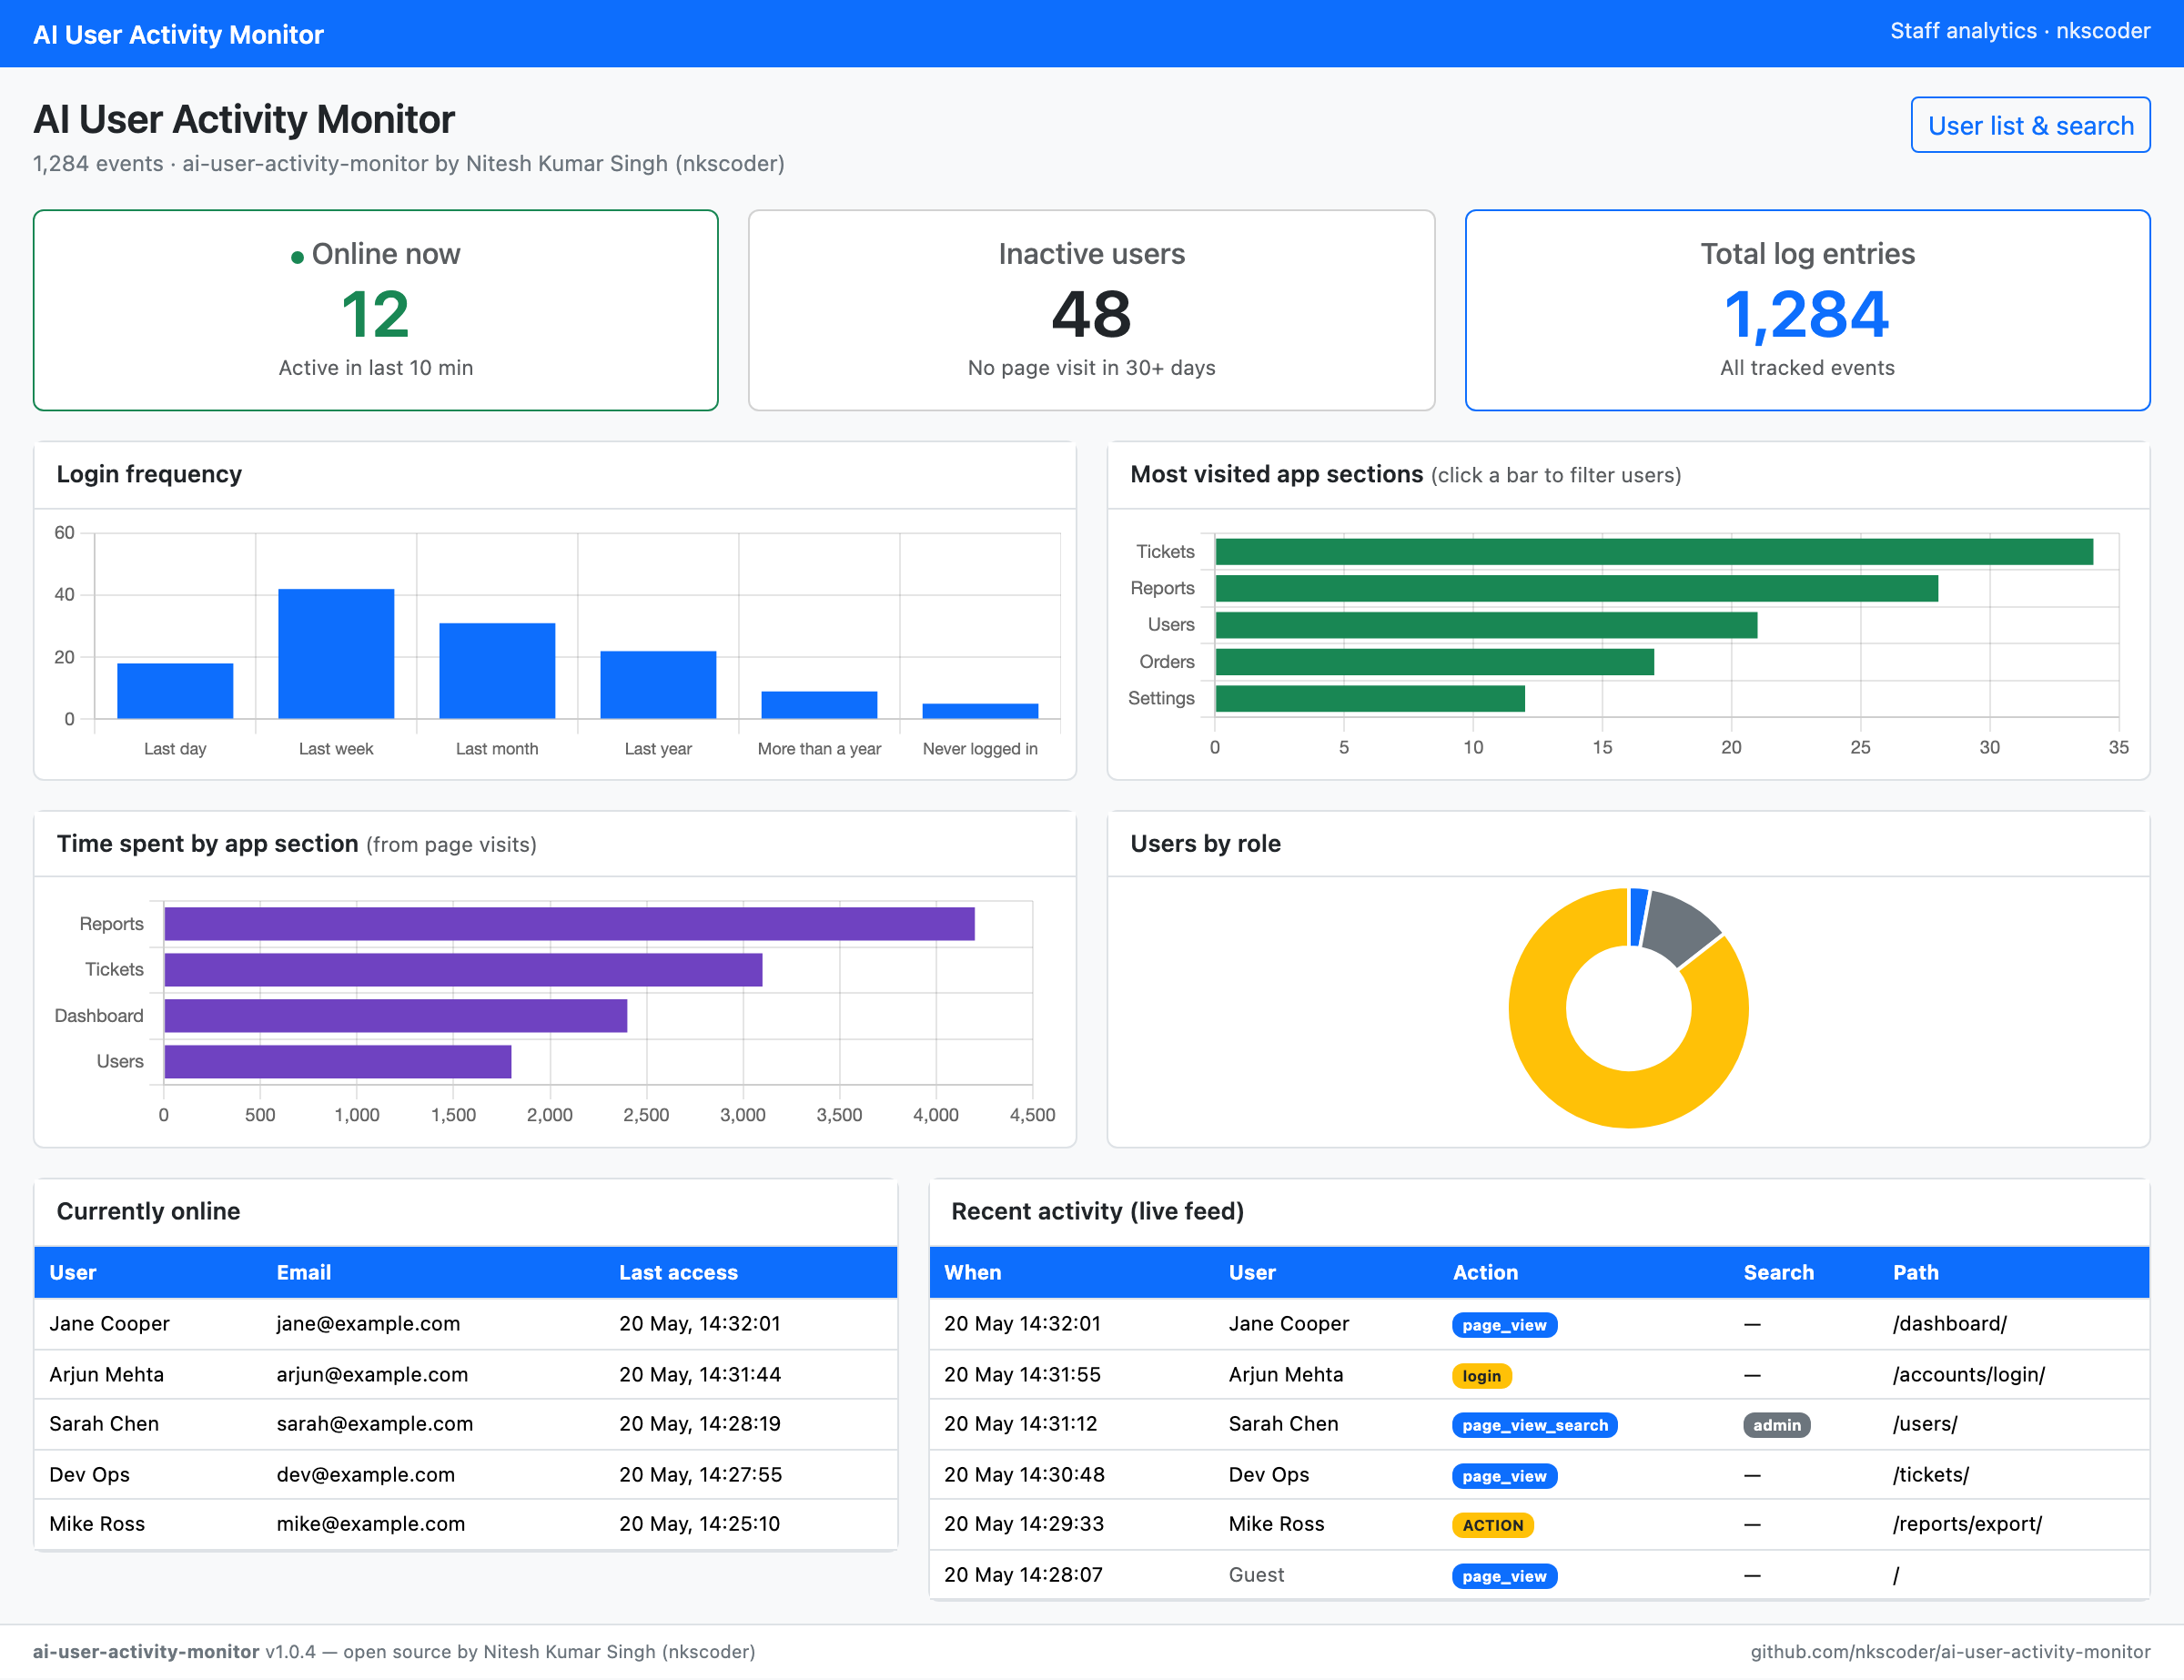Click the Guest user in live feed
Screen dimensions: 2184x1680
[x=1256, y=1574]
